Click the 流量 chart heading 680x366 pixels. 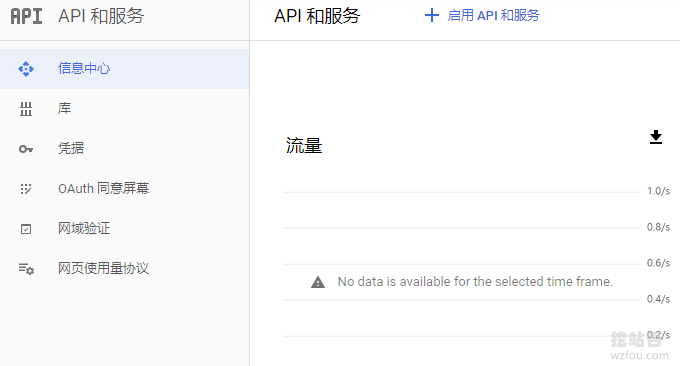pos(304,146)
